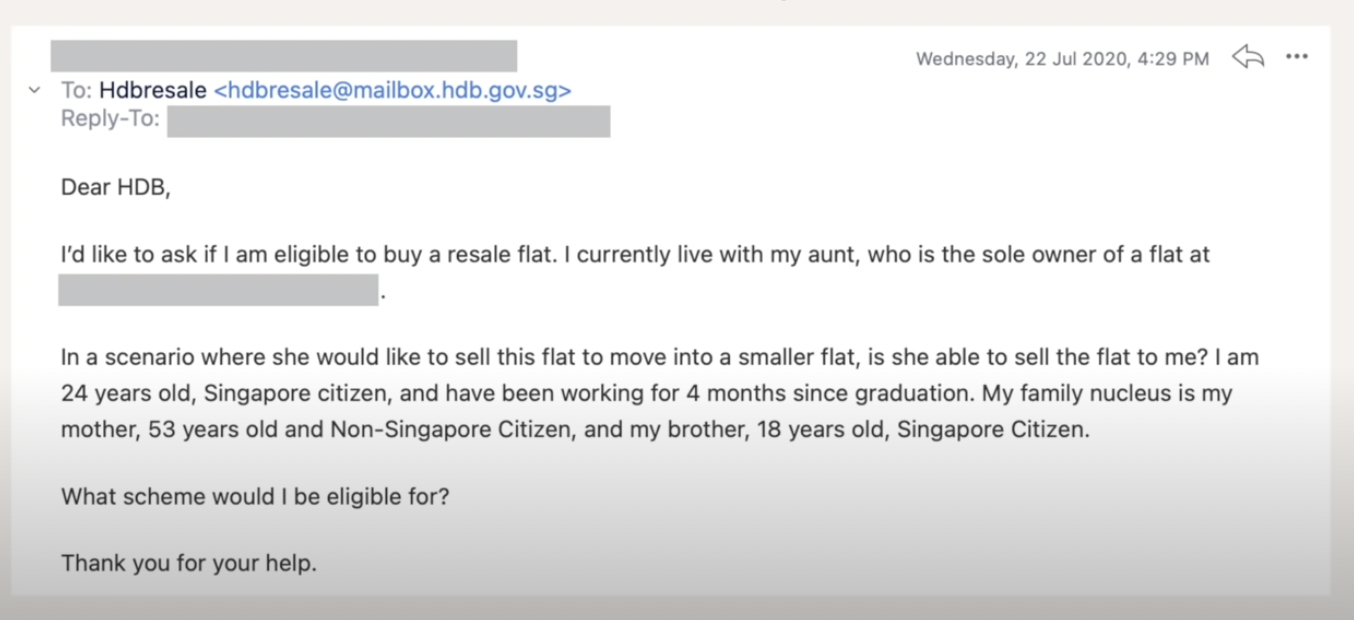Click the line starting "mother, 53 years old"
The image size is (1354, 620).
(x=575, y=430)
